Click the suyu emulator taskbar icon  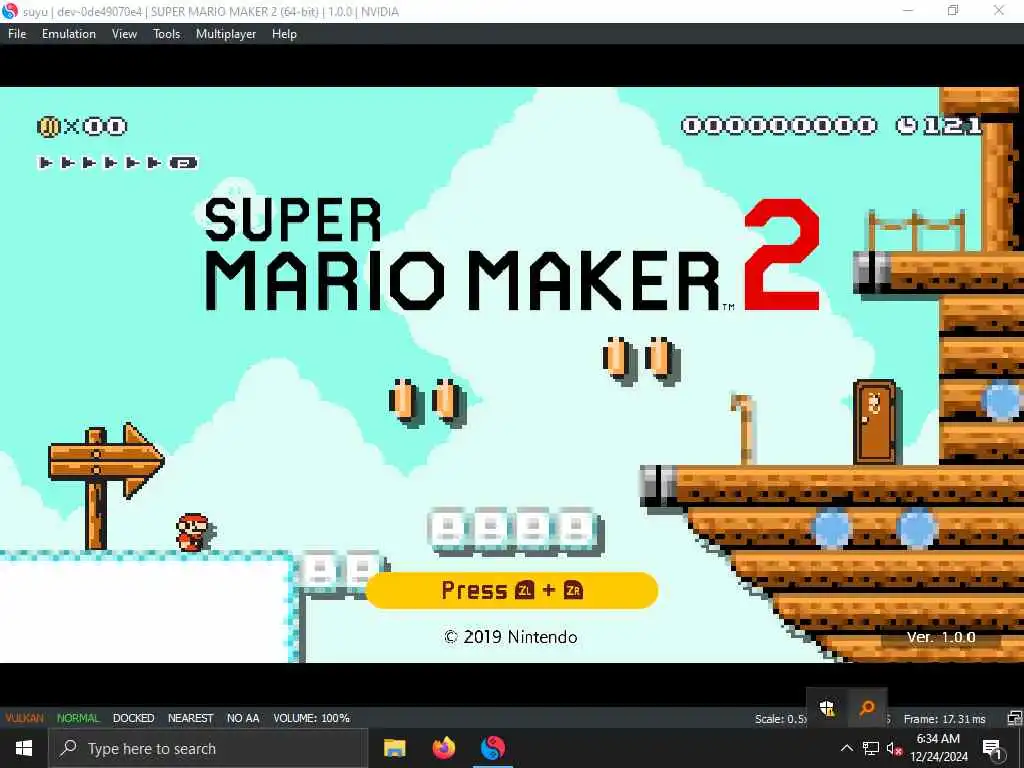coord(493,748)
